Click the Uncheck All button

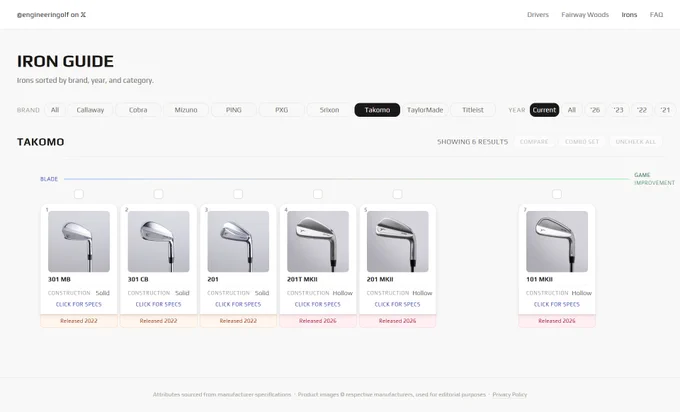(x=635, y=142)
